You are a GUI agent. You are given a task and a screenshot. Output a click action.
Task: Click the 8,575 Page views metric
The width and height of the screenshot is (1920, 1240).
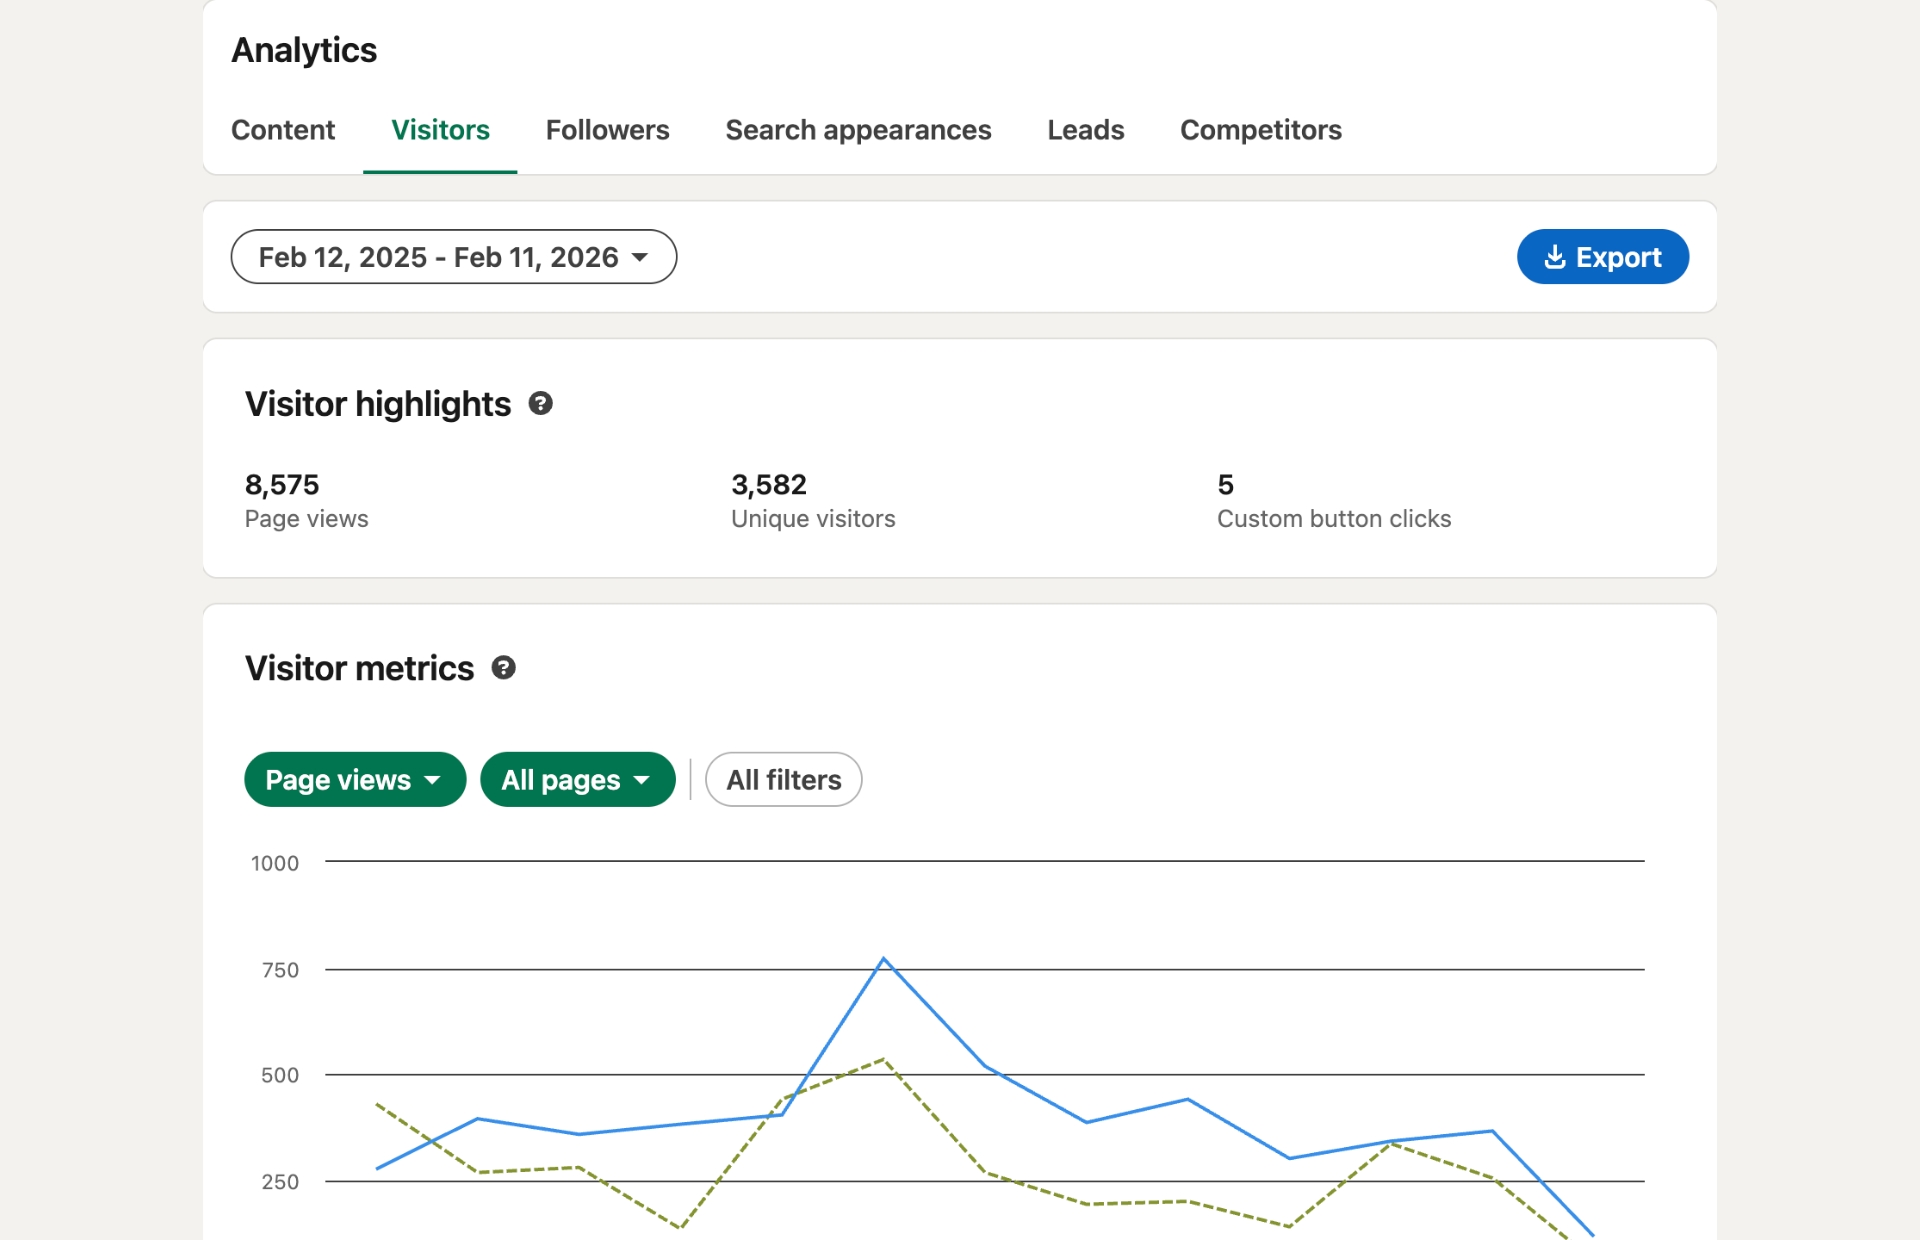coord(283,485)
